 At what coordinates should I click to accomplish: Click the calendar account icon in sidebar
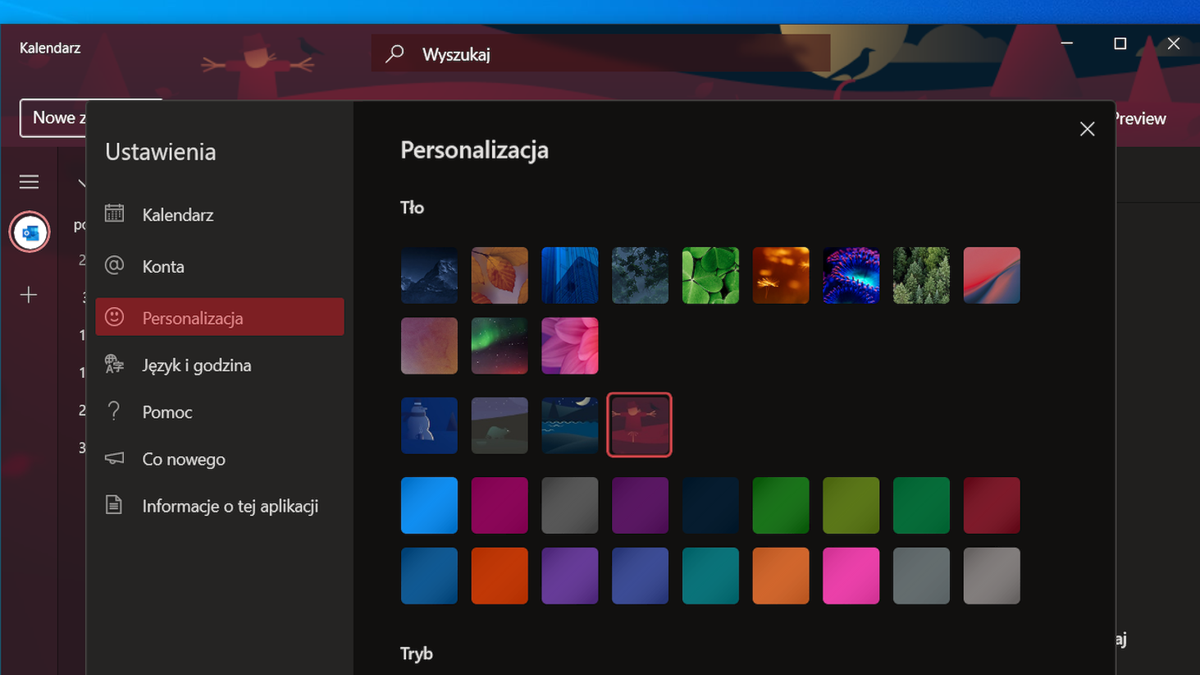tap(29, 231)
